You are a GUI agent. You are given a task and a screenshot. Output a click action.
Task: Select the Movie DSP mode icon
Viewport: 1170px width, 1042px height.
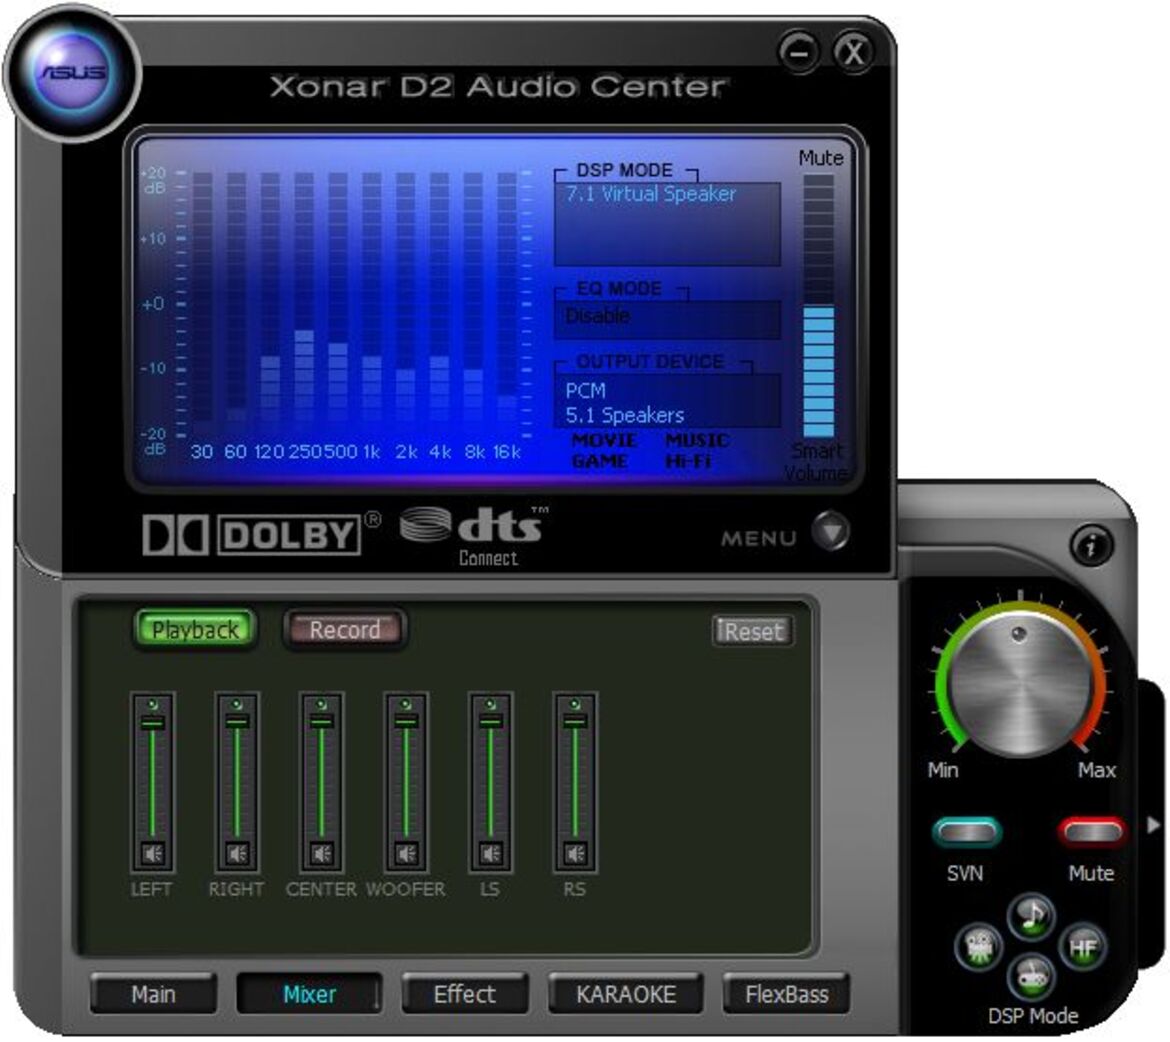pos(978,947)
